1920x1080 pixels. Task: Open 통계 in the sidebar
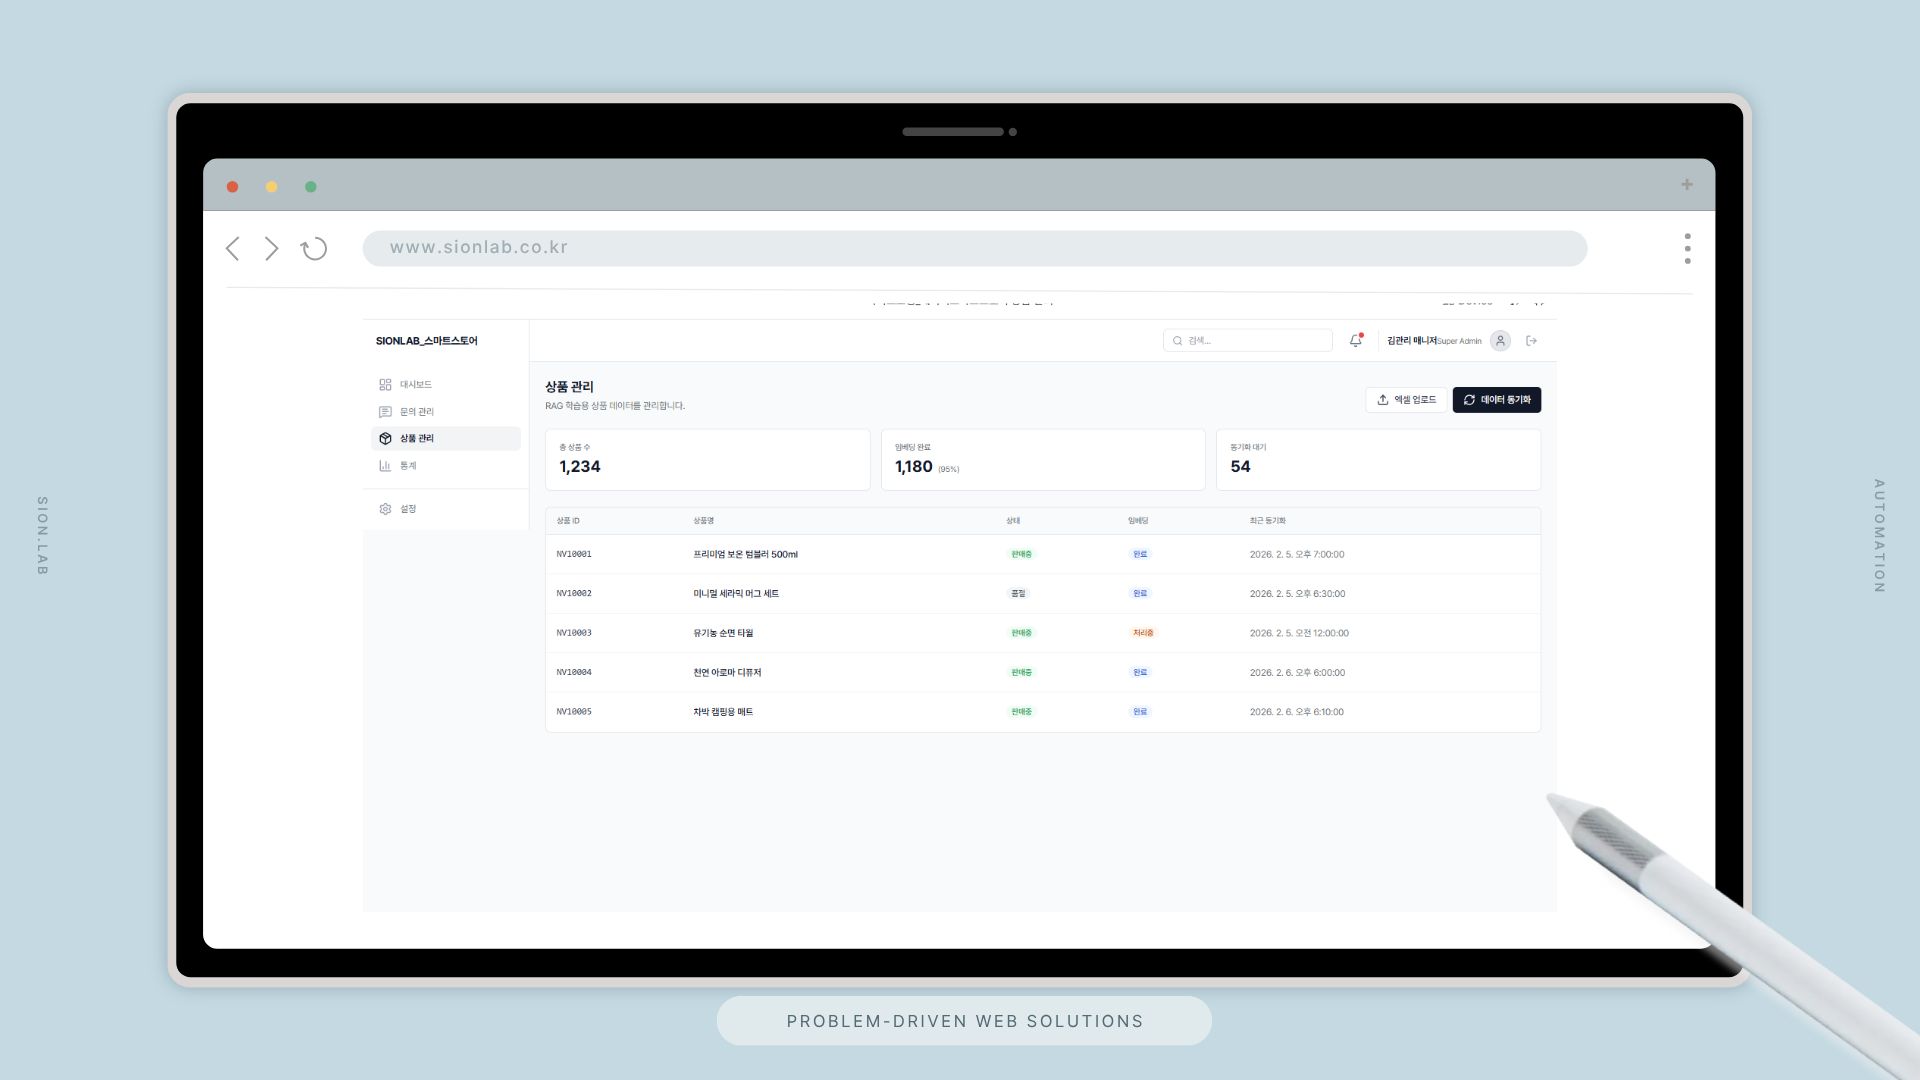407,466
